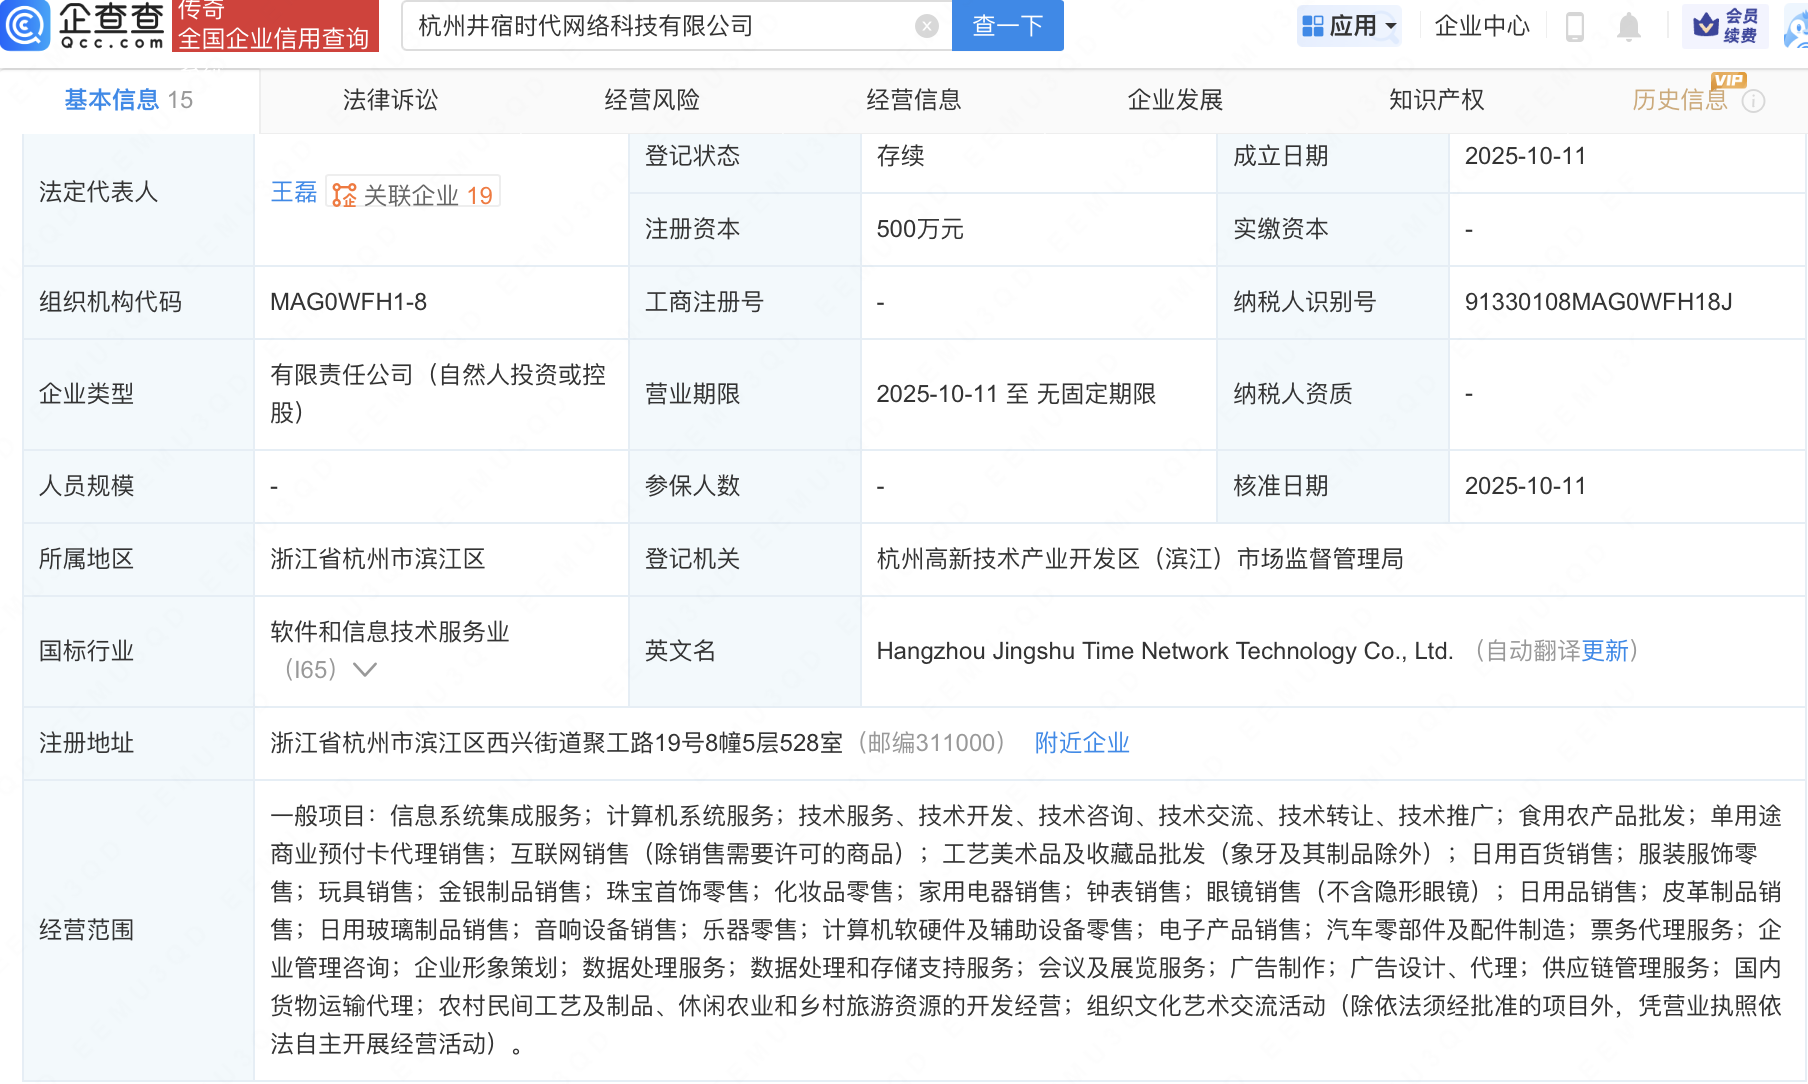This screenshot has width=1808, height=1084.
Task: Focus the company name search field
Action: click(x=660, y=26)
